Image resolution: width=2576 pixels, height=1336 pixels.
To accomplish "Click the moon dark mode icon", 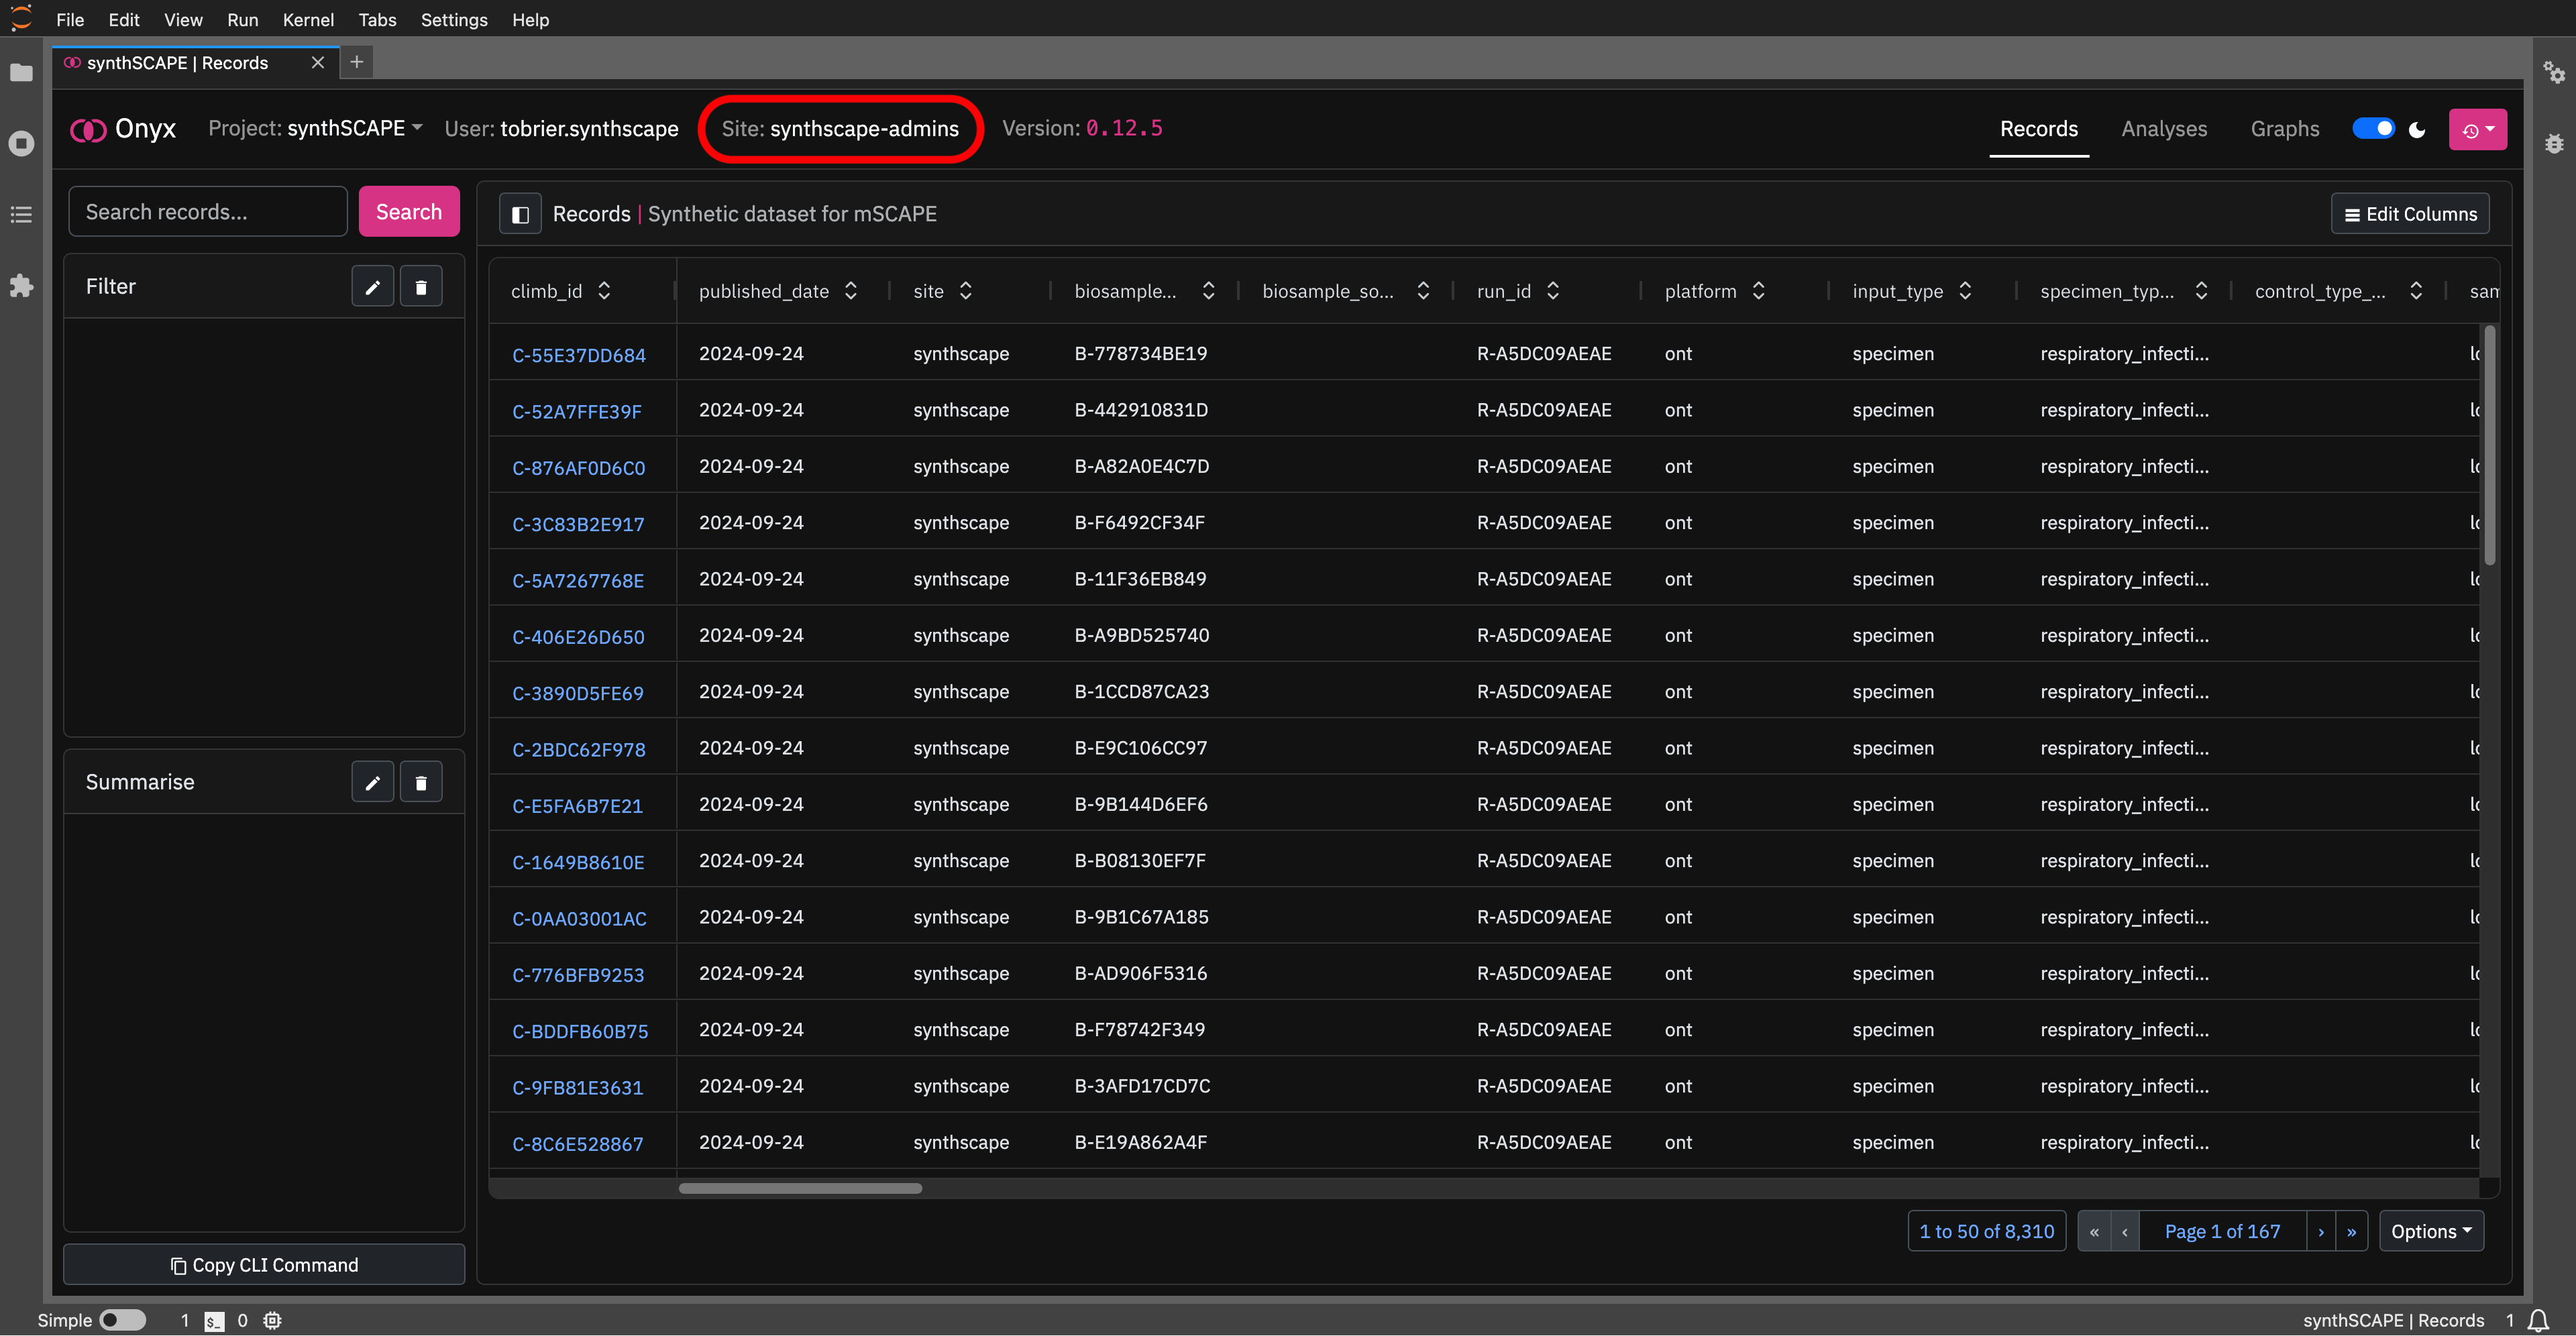I will tap(2417, 129).
